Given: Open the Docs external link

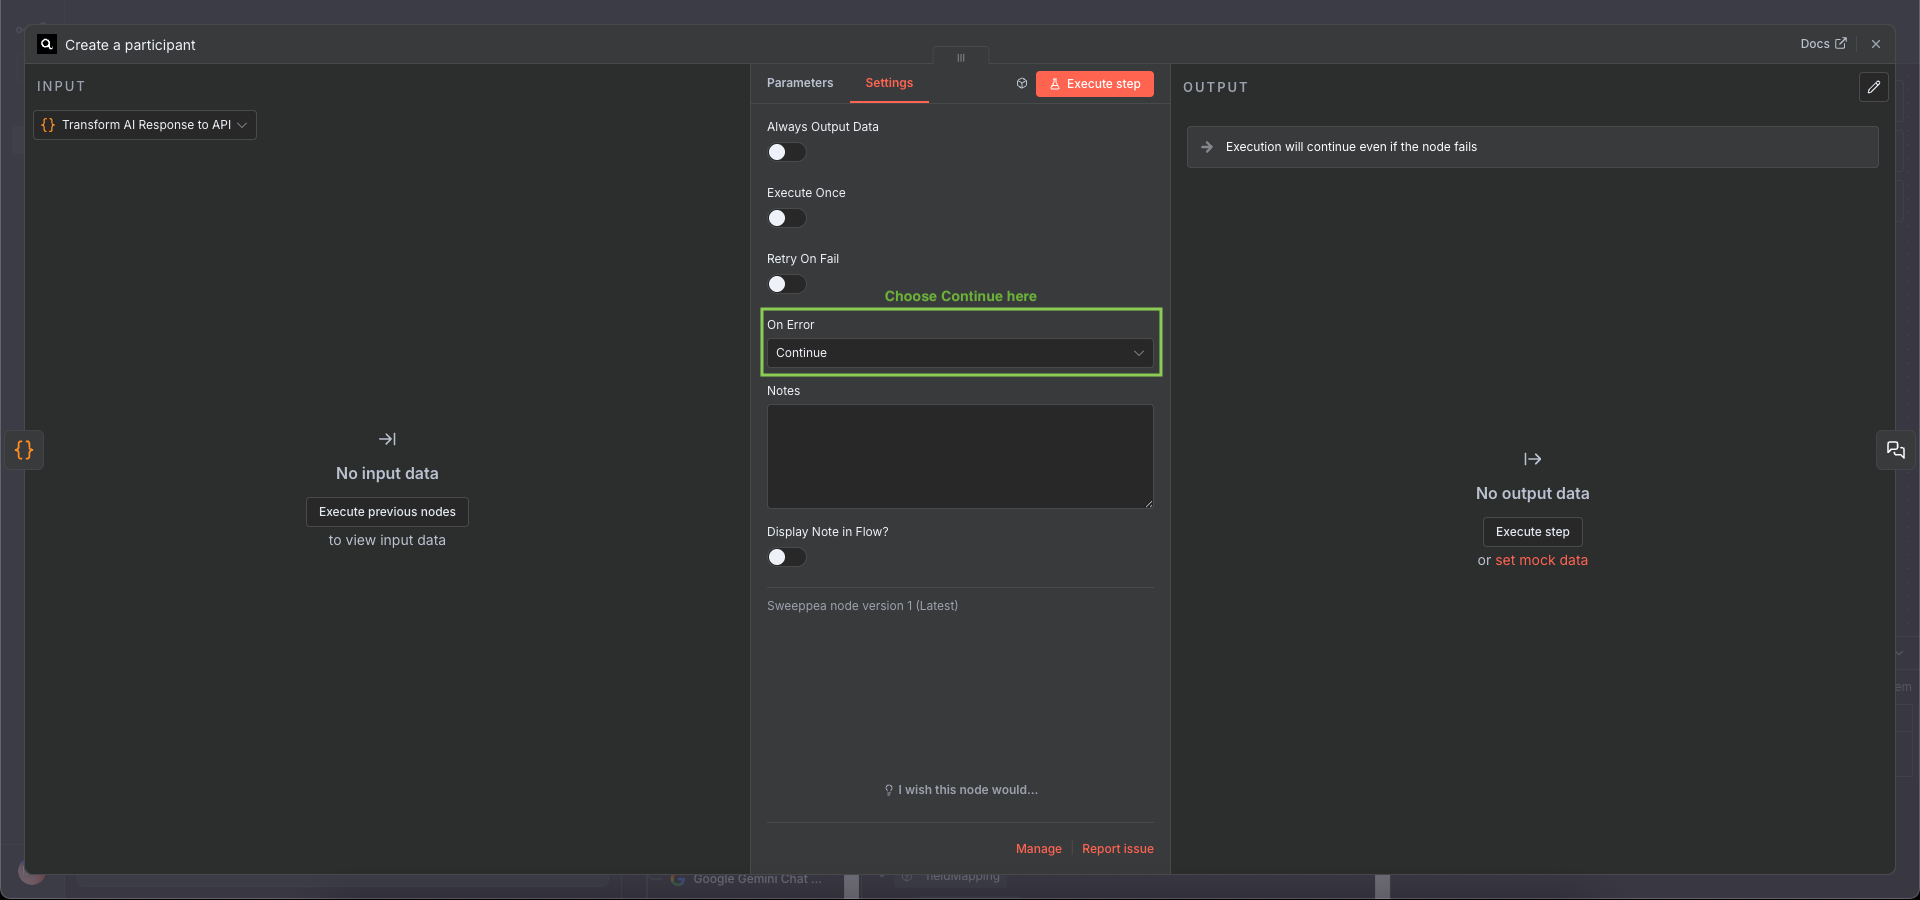Looking at the screenshot, I should pyautogui.click(x=1823, y=44).
